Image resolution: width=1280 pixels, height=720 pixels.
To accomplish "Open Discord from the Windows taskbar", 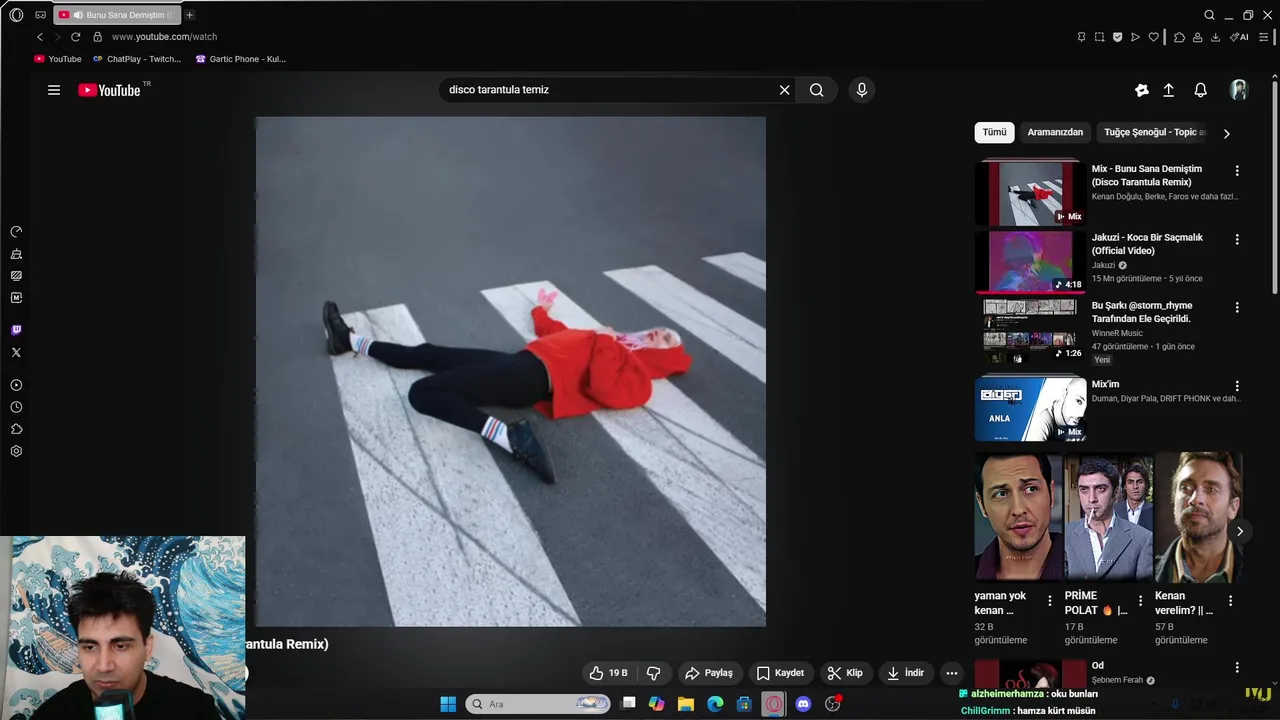I will pos(803,704).
